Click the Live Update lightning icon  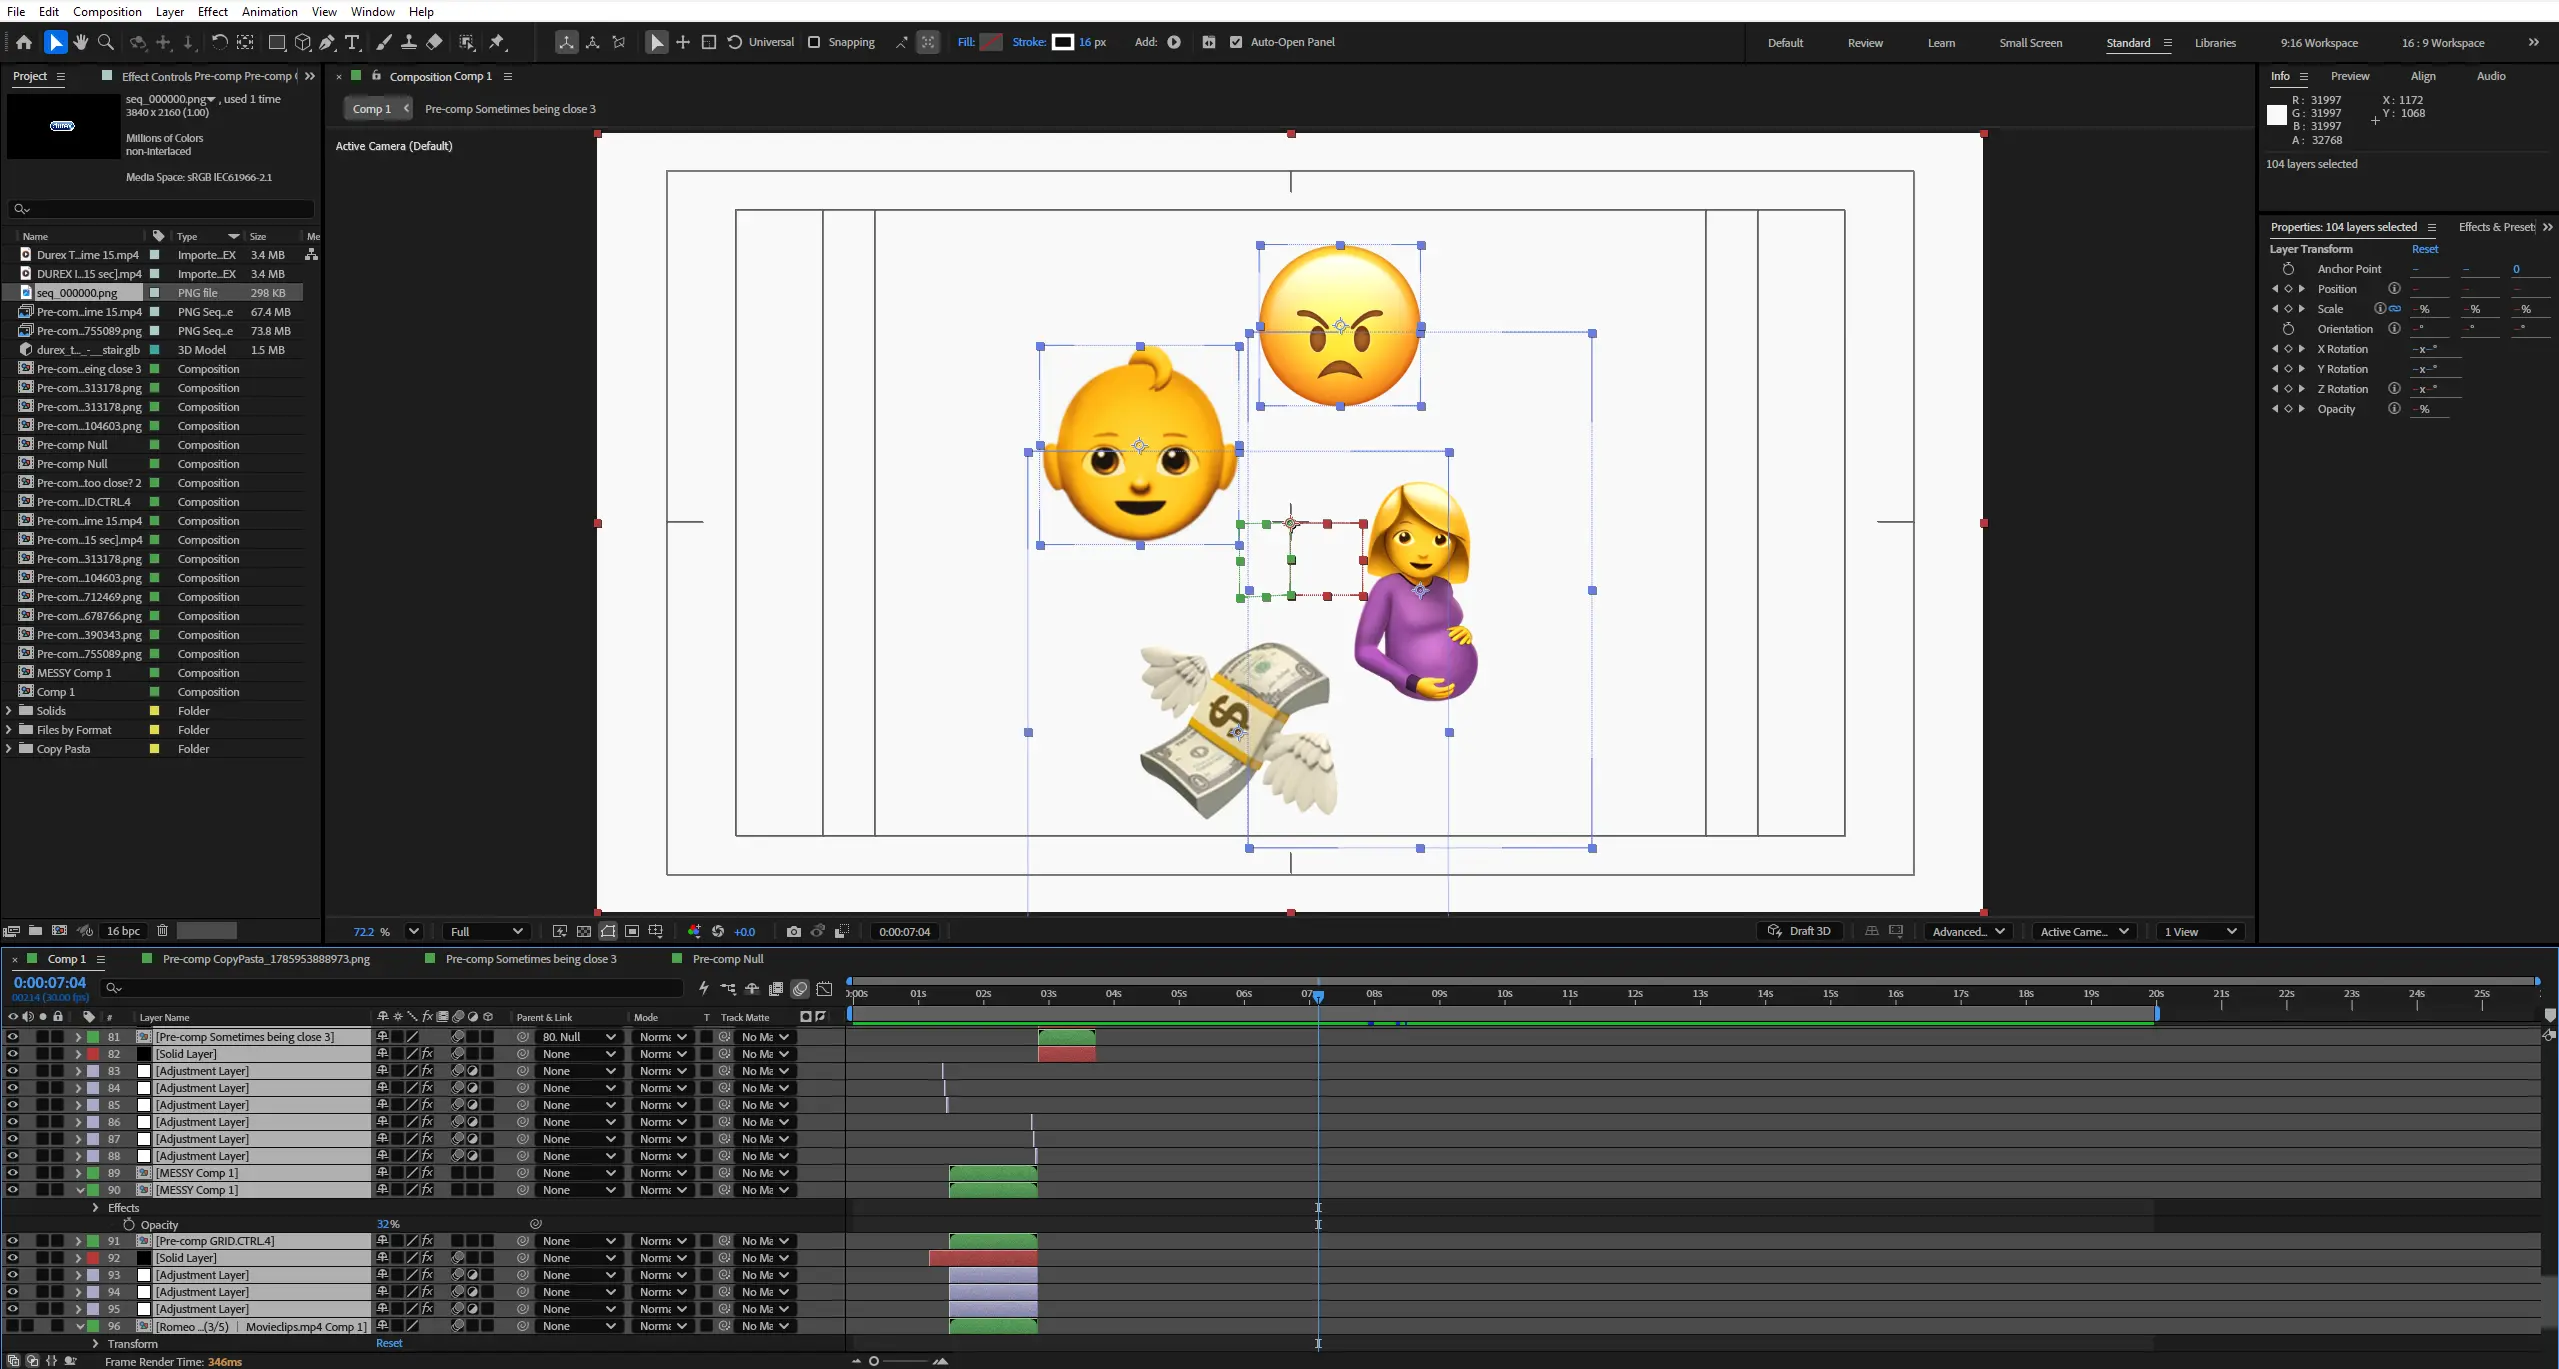click(704, 988)
